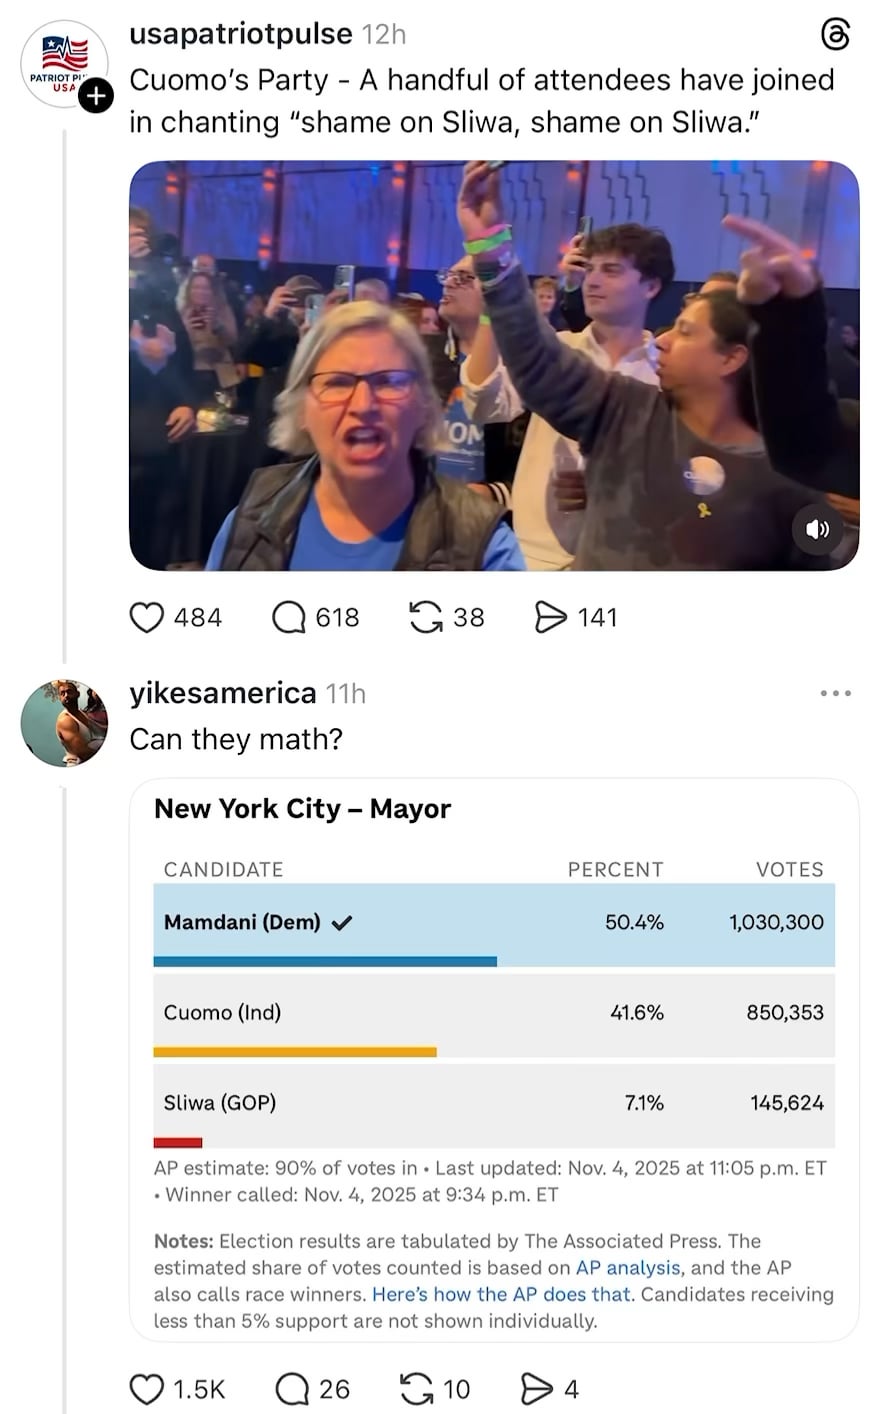The image size is (884, 1414).
Task: Open replies to yikesamerica comment
Action: click(292, 1389)
